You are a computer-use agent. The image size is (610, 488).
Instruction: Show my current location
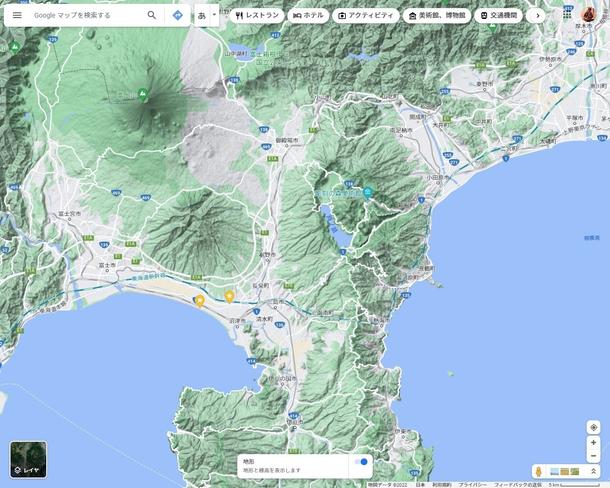pyautogui.click(x=593, y=427)
